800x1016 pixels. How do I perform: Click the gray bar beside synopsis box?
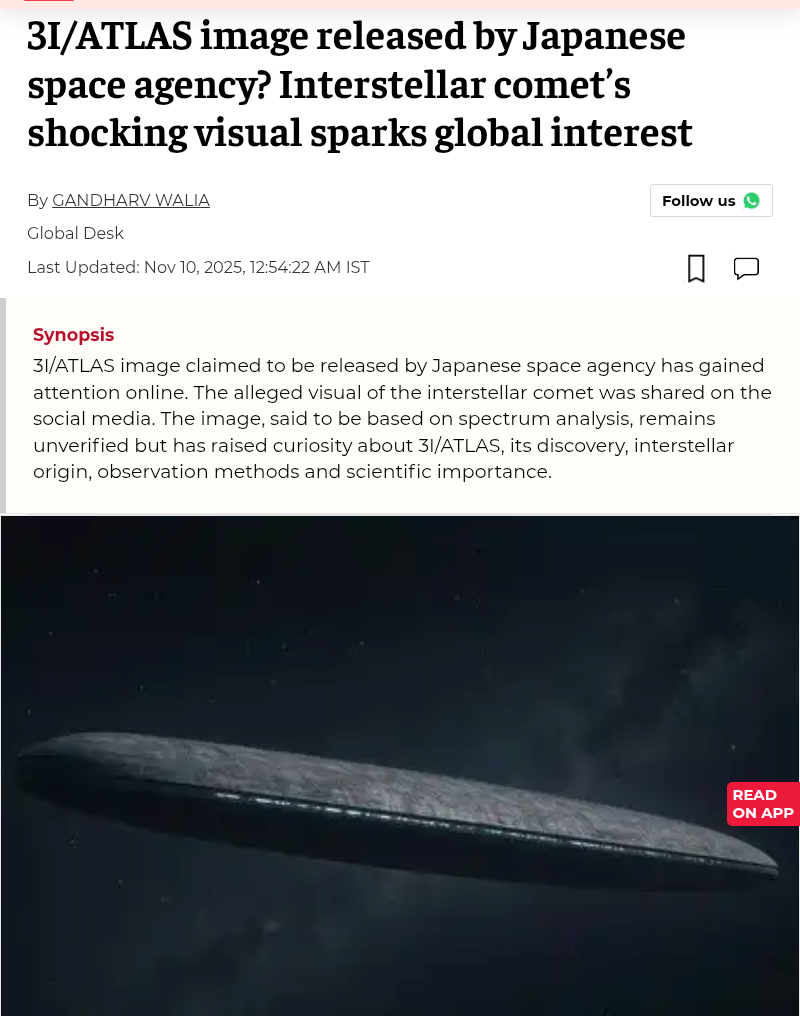(3, 405)
